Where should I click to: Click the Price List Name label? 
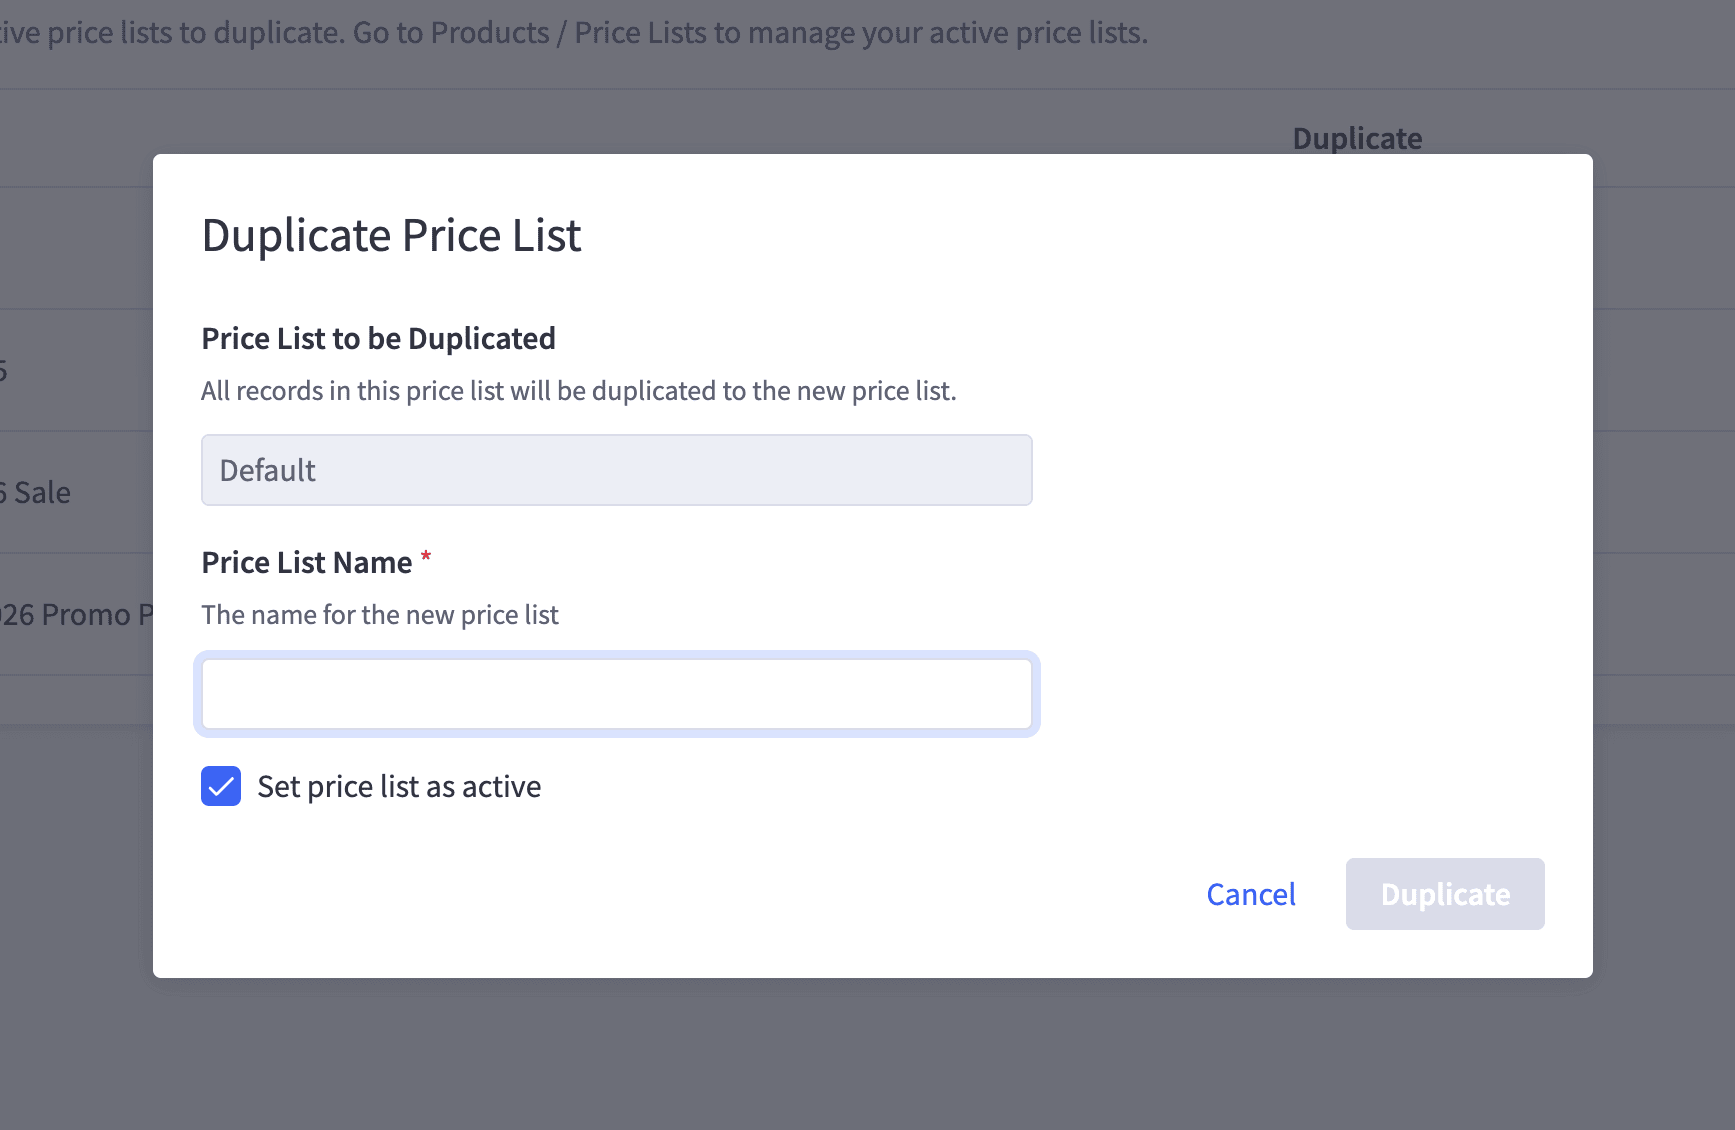307,562
